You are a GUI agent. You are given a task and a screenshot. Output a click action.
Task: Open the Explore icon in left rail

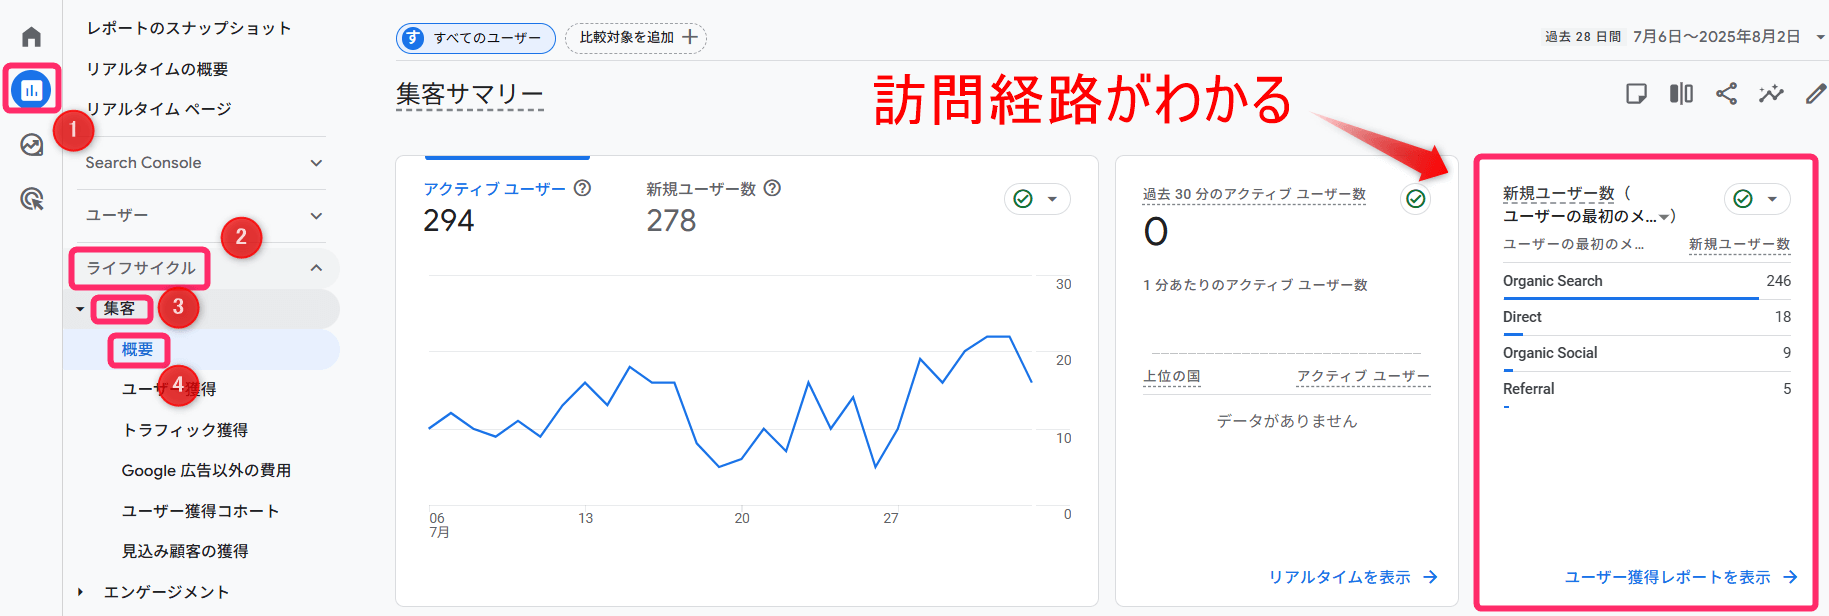click(32, 145)
